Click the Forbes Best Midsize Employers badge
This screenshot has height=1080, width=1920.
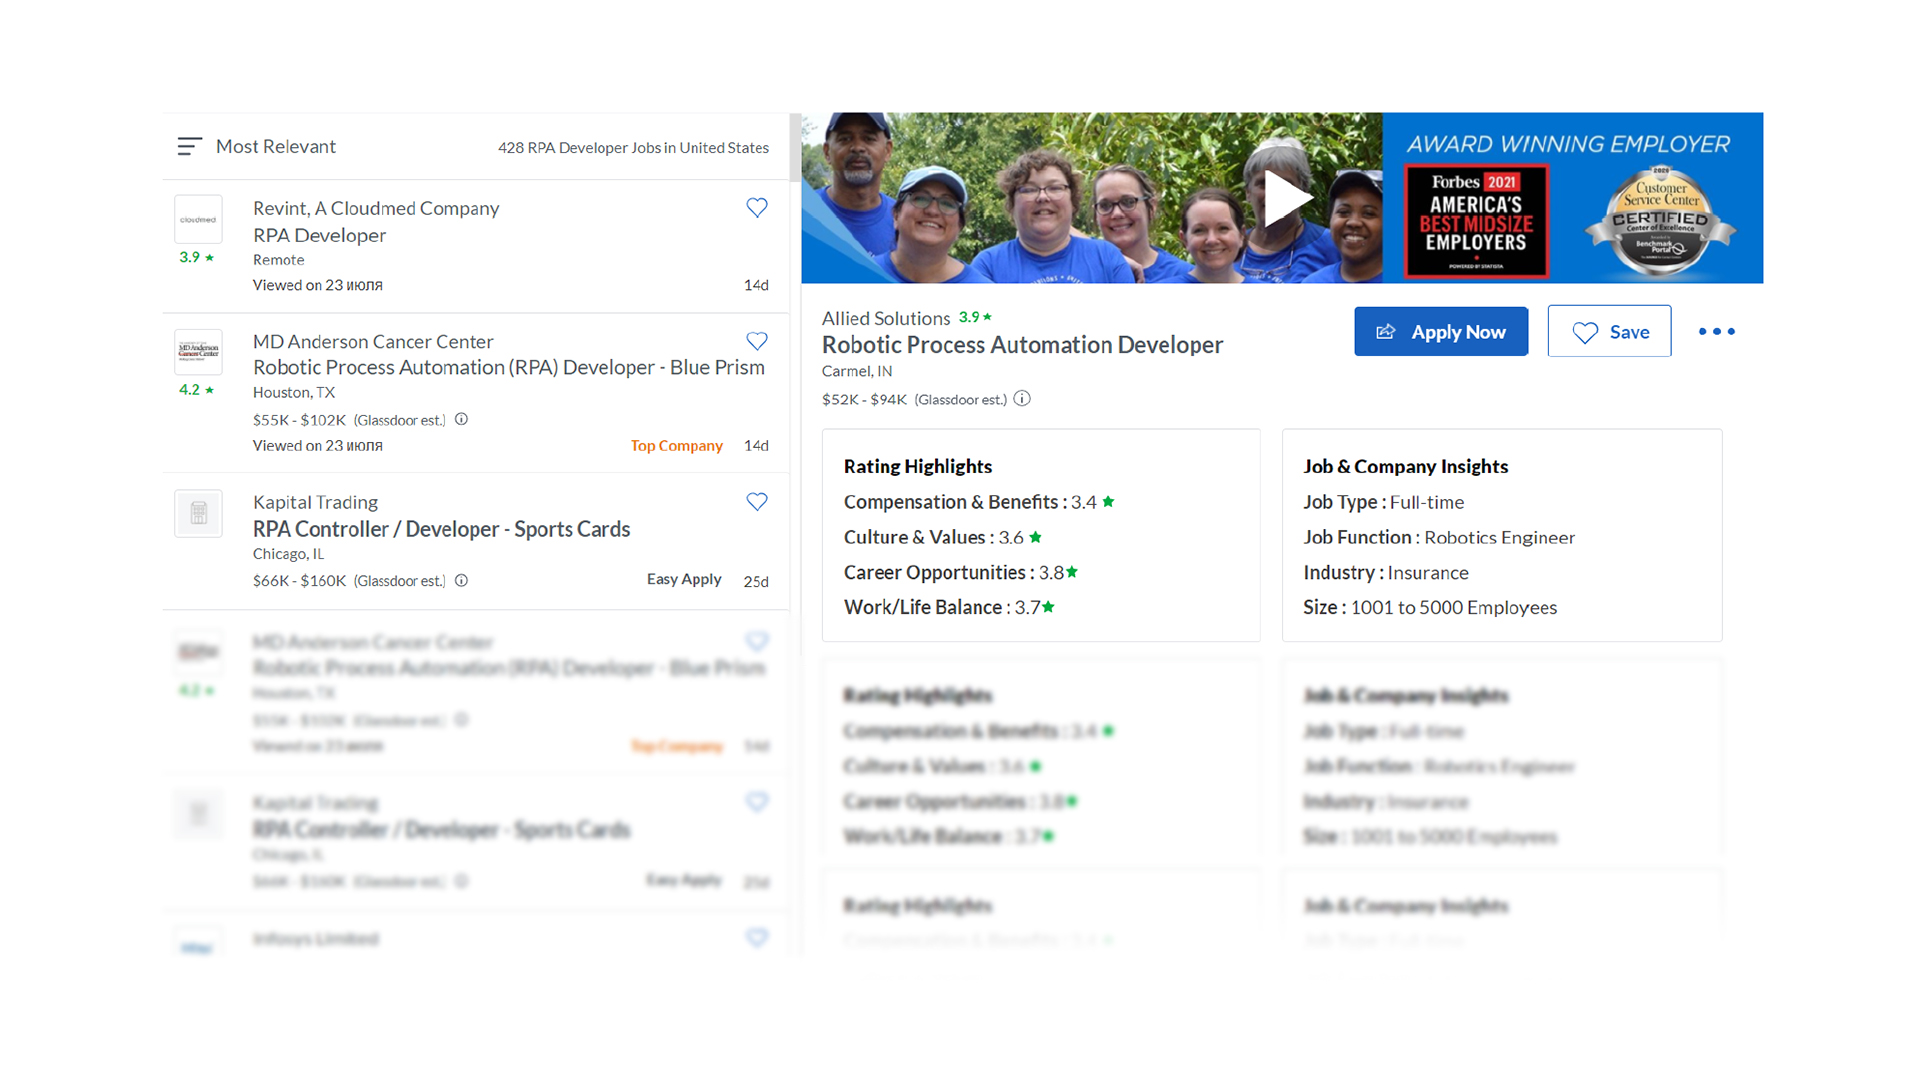1476,221
